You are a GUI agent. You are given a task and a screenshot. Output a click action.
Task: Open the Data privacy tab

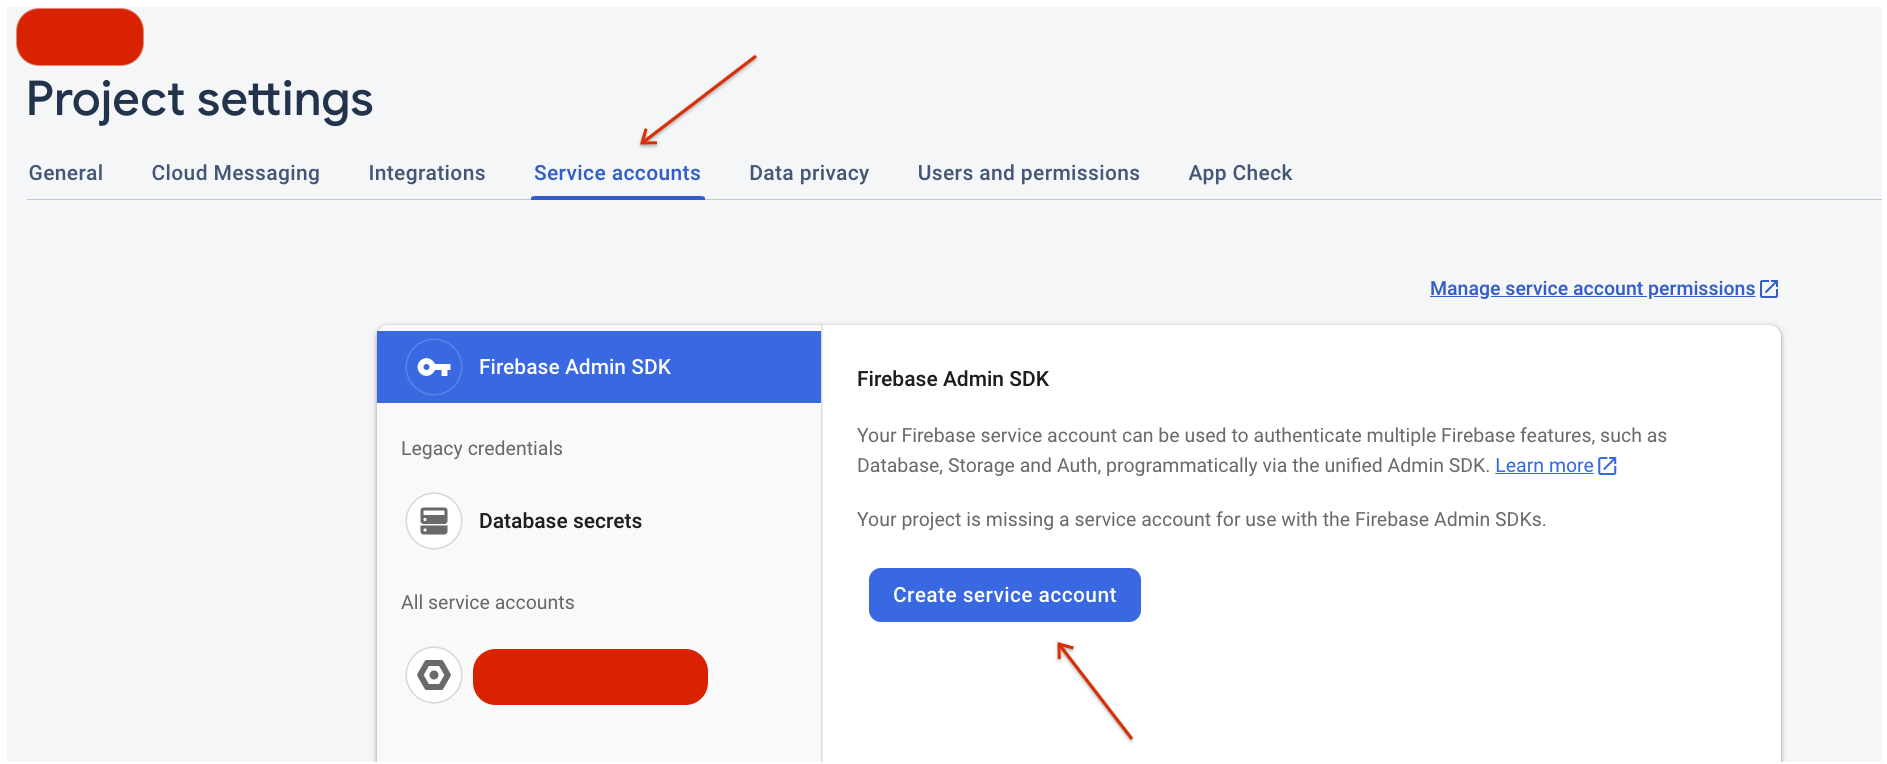tap(809, 173)
